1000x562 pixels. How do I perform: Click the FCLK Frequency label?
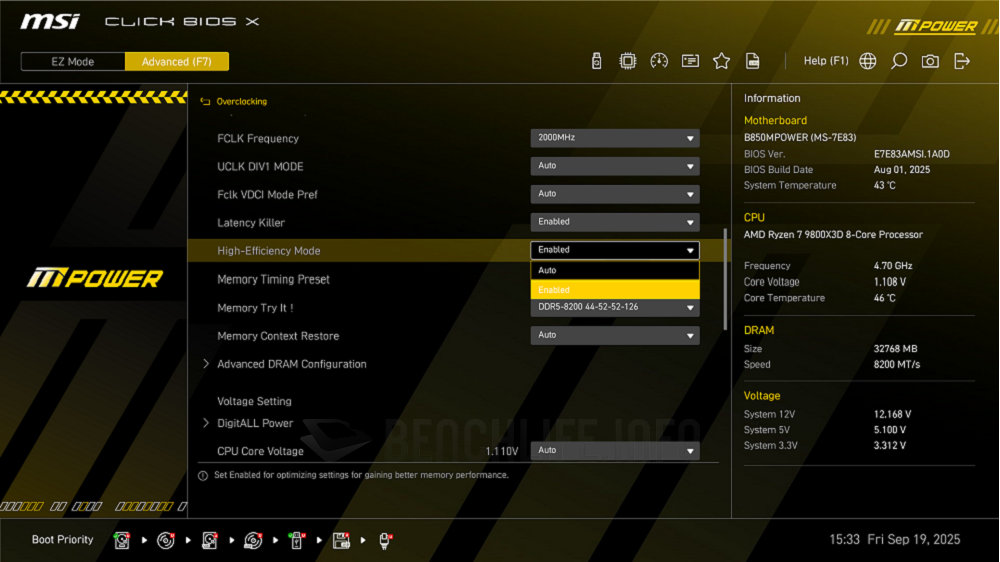pos(258,138)
